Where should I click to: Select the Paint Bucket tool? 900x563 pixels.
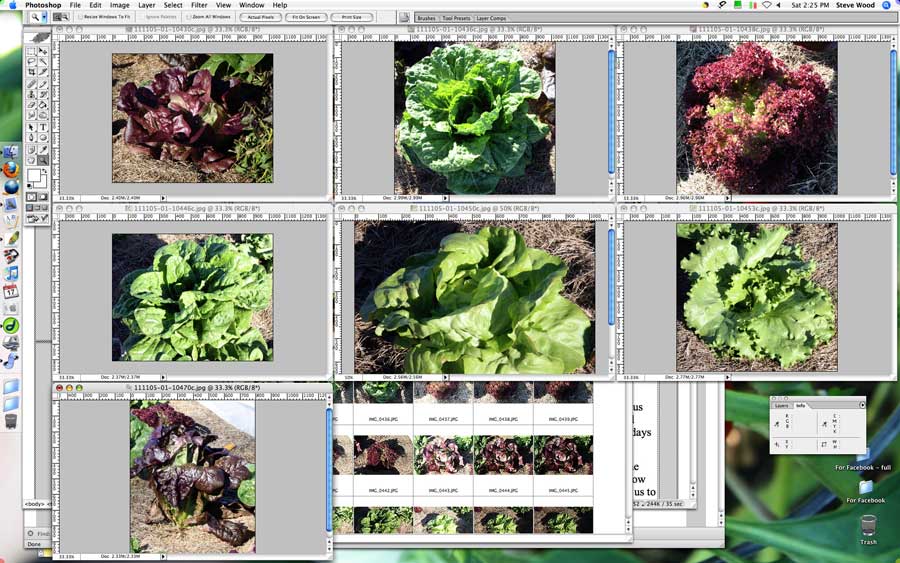(43, 105)
